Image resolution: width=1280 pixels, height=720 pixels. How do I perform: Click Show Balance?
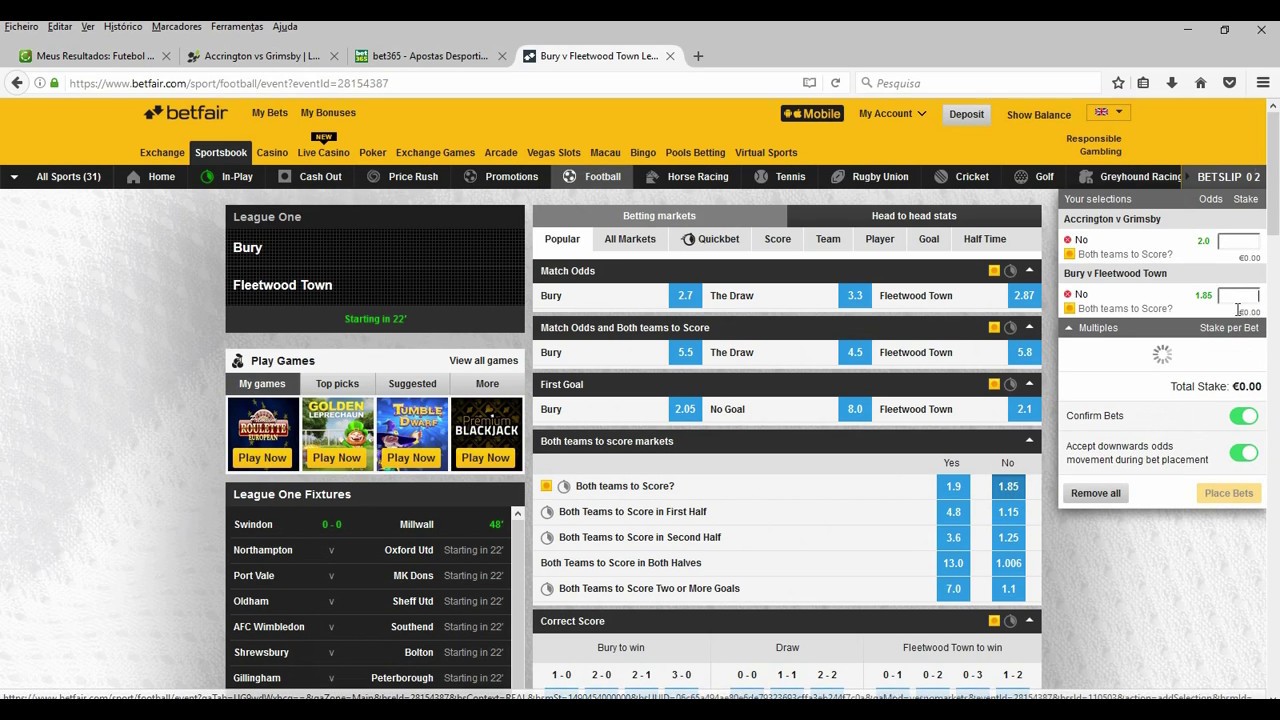tap(1039, 115)
